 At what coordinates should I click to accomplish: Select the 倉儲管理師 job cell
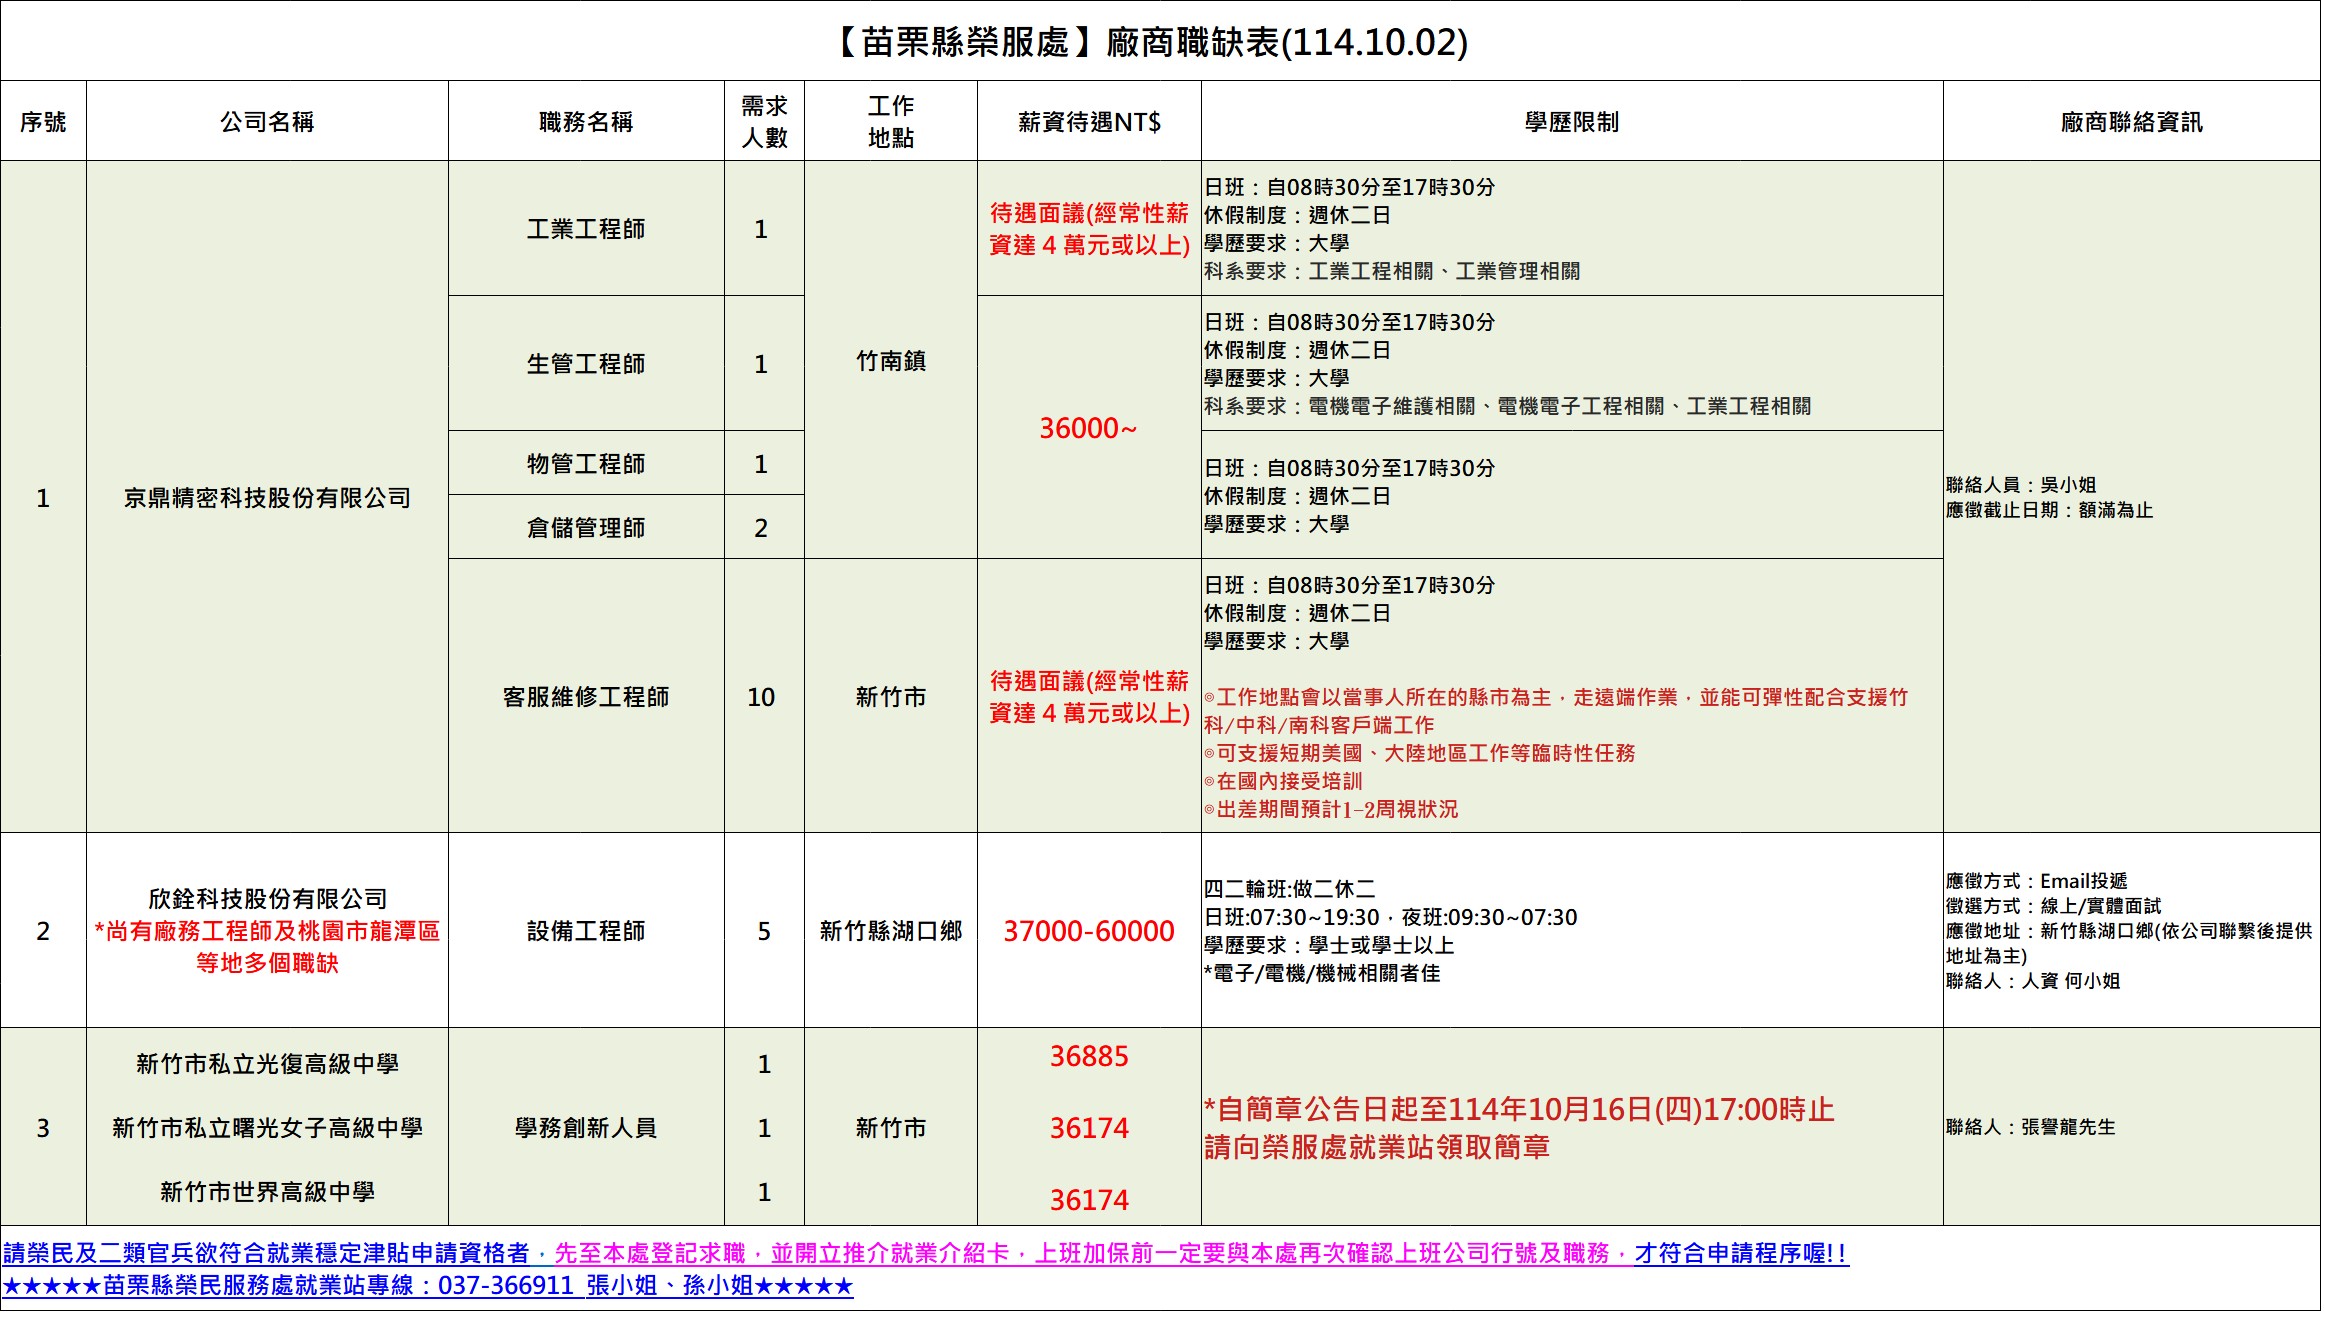pyautogui.click(x=586, y=528)
